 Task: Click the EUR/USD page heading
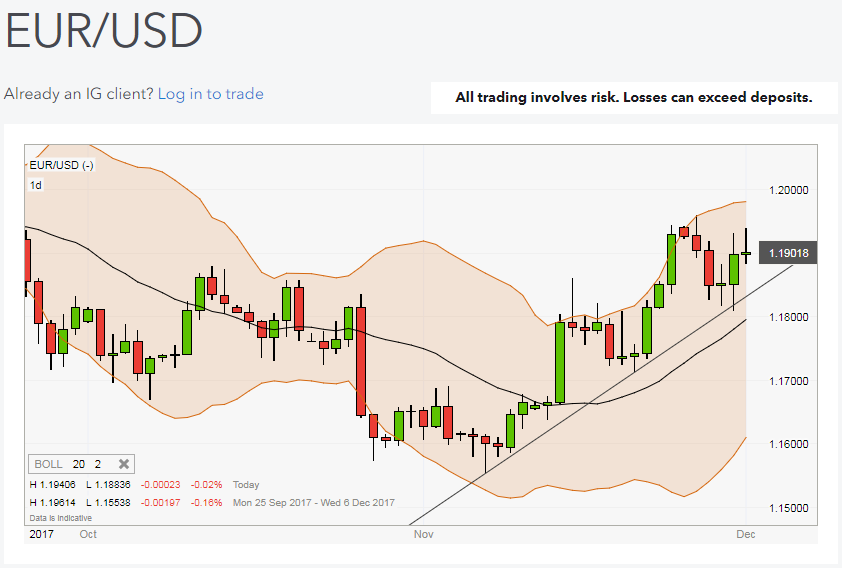tap(104, 30)
